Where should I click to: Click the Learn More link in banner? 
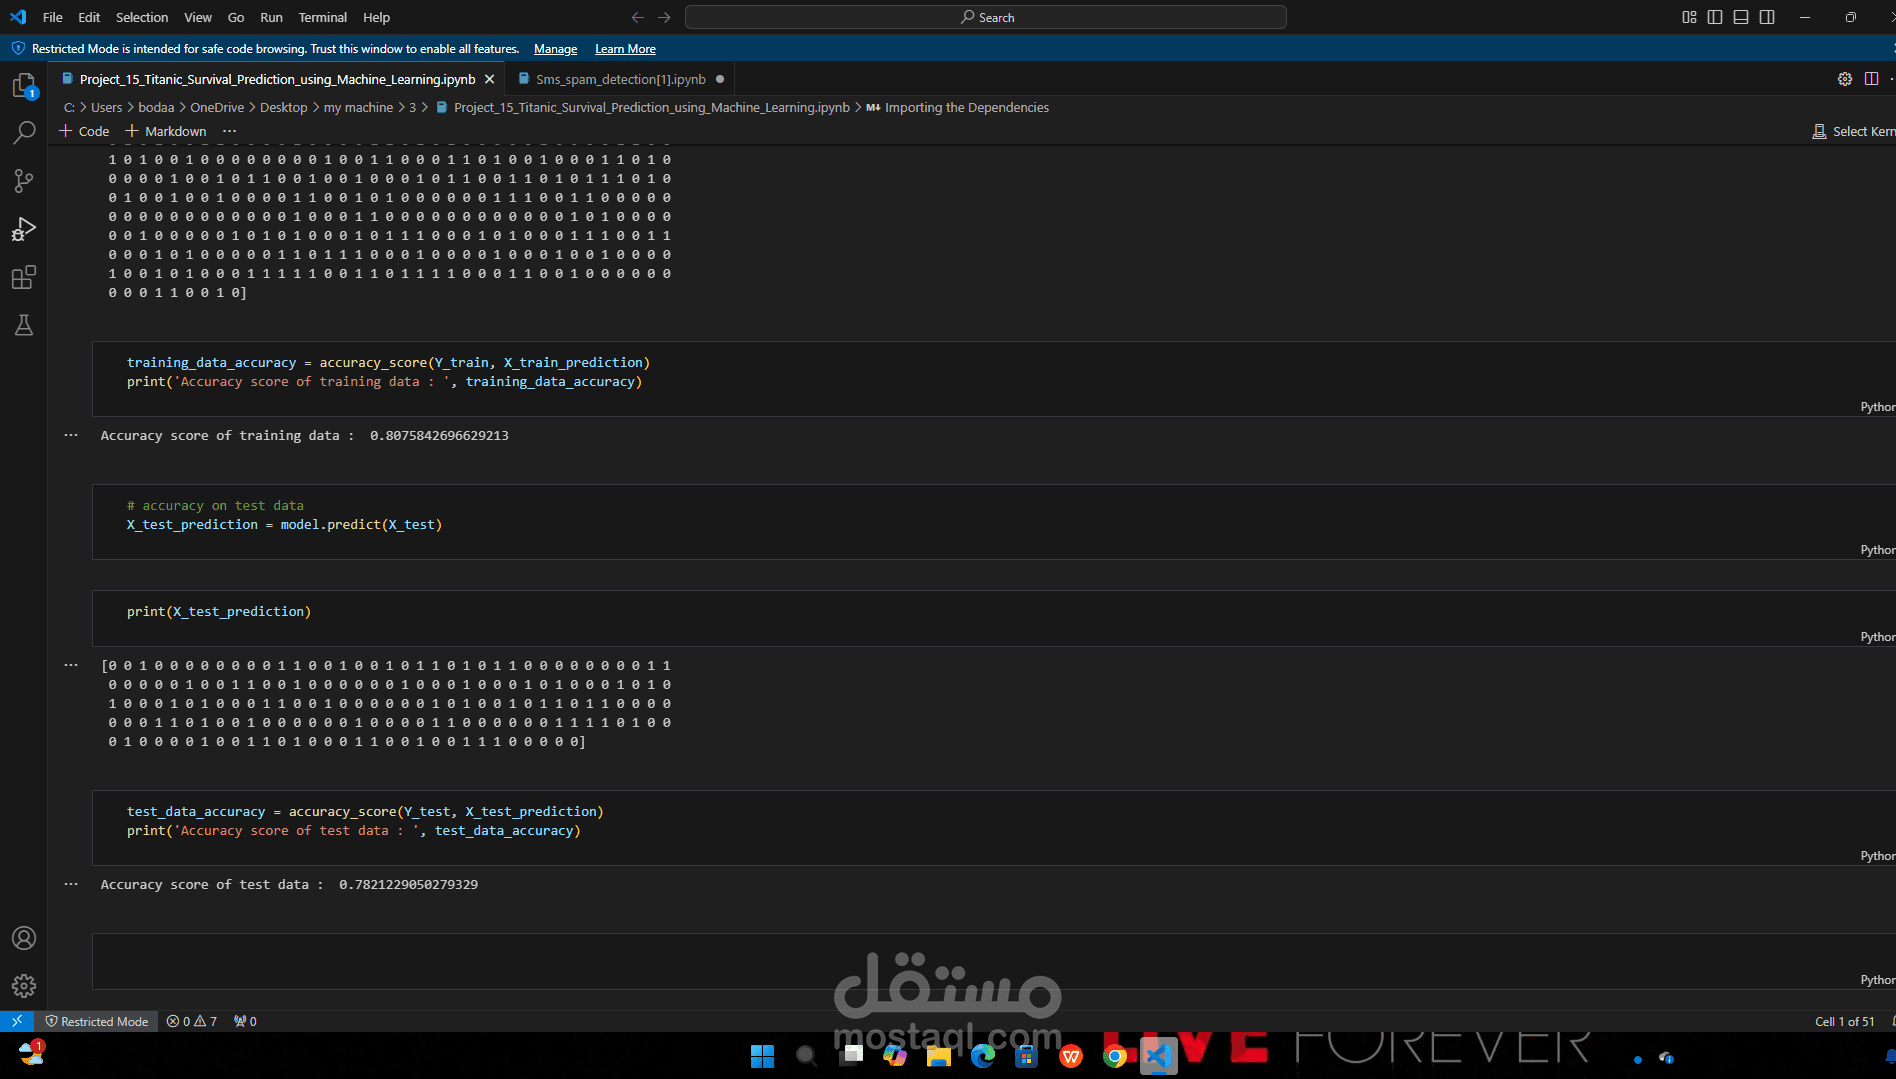pyautogui.click(x=625, y=49)
